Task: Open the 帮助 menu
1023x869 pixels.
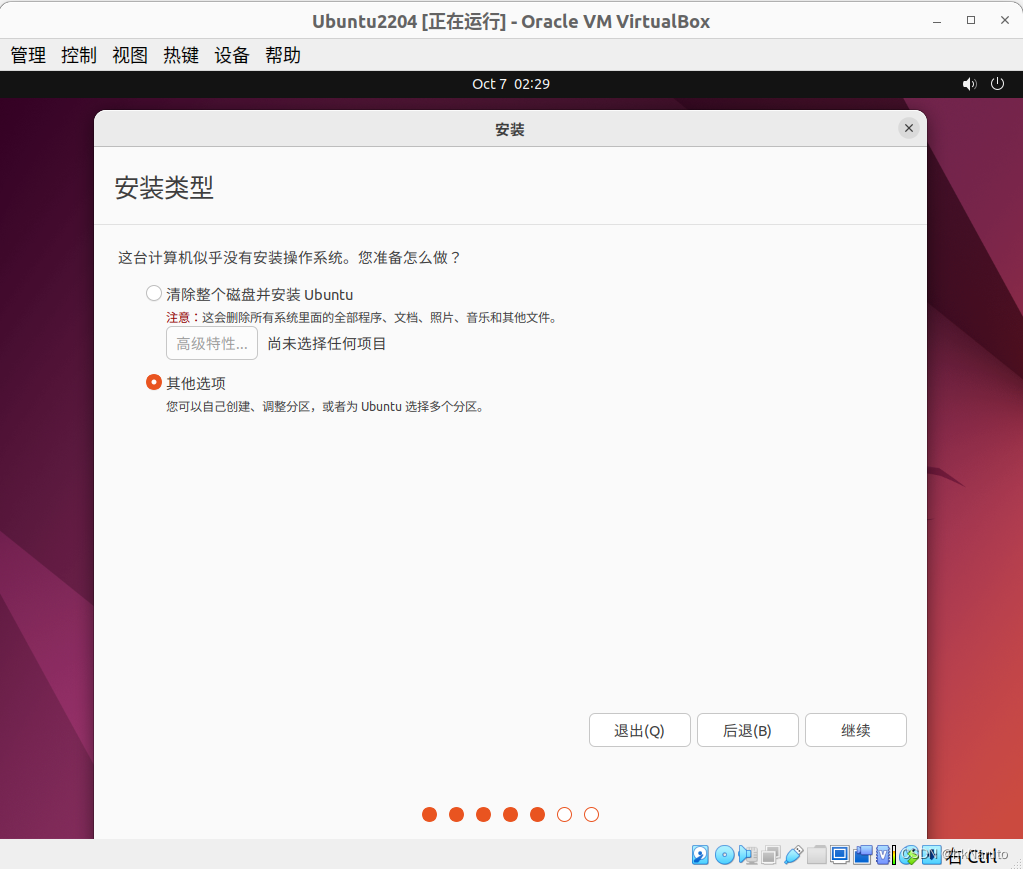Action: 282,55
